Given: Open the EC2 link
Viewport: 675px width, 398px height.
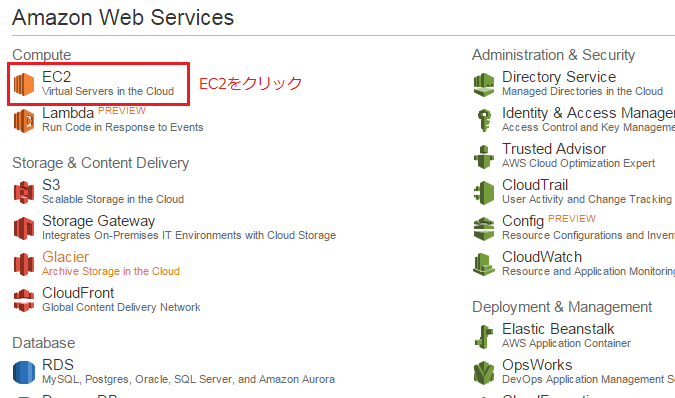Looking at the screenshot, I should [56, 77].
